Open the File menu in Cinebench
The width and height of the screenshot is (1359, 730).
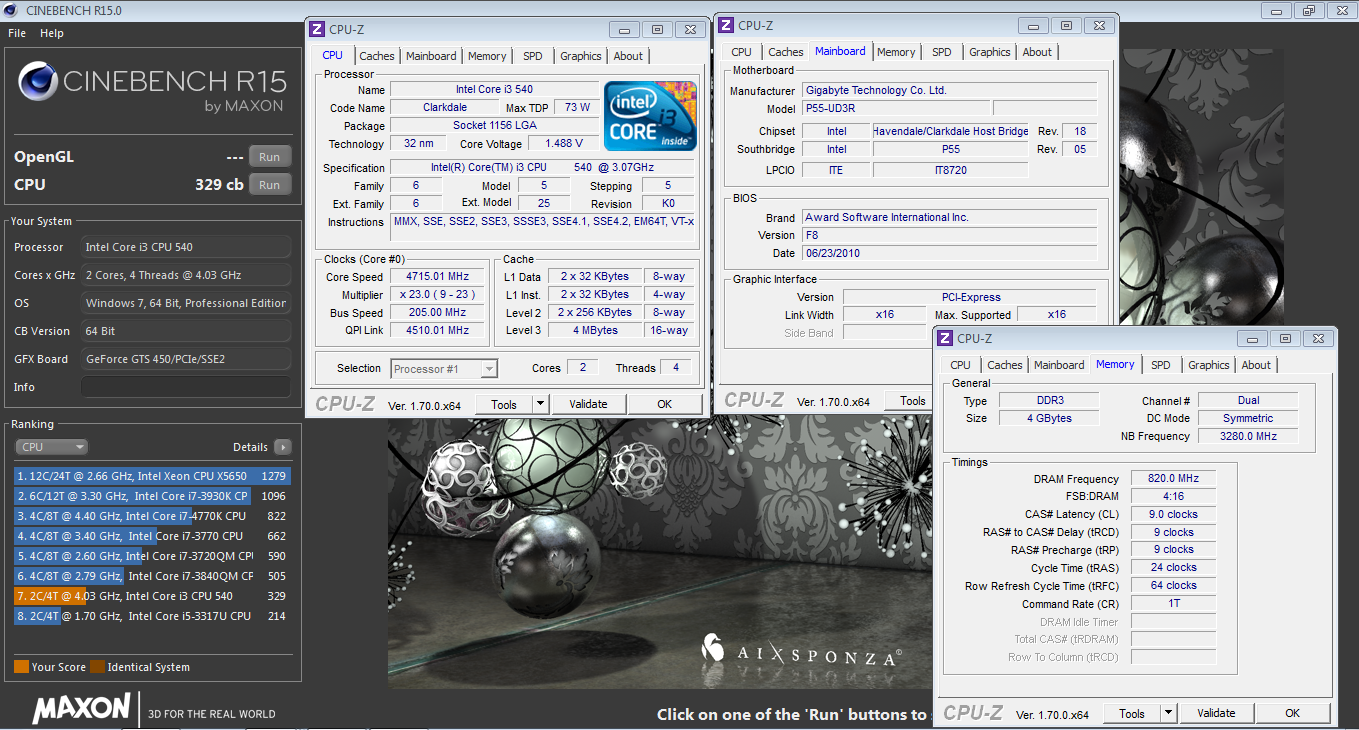17,33
